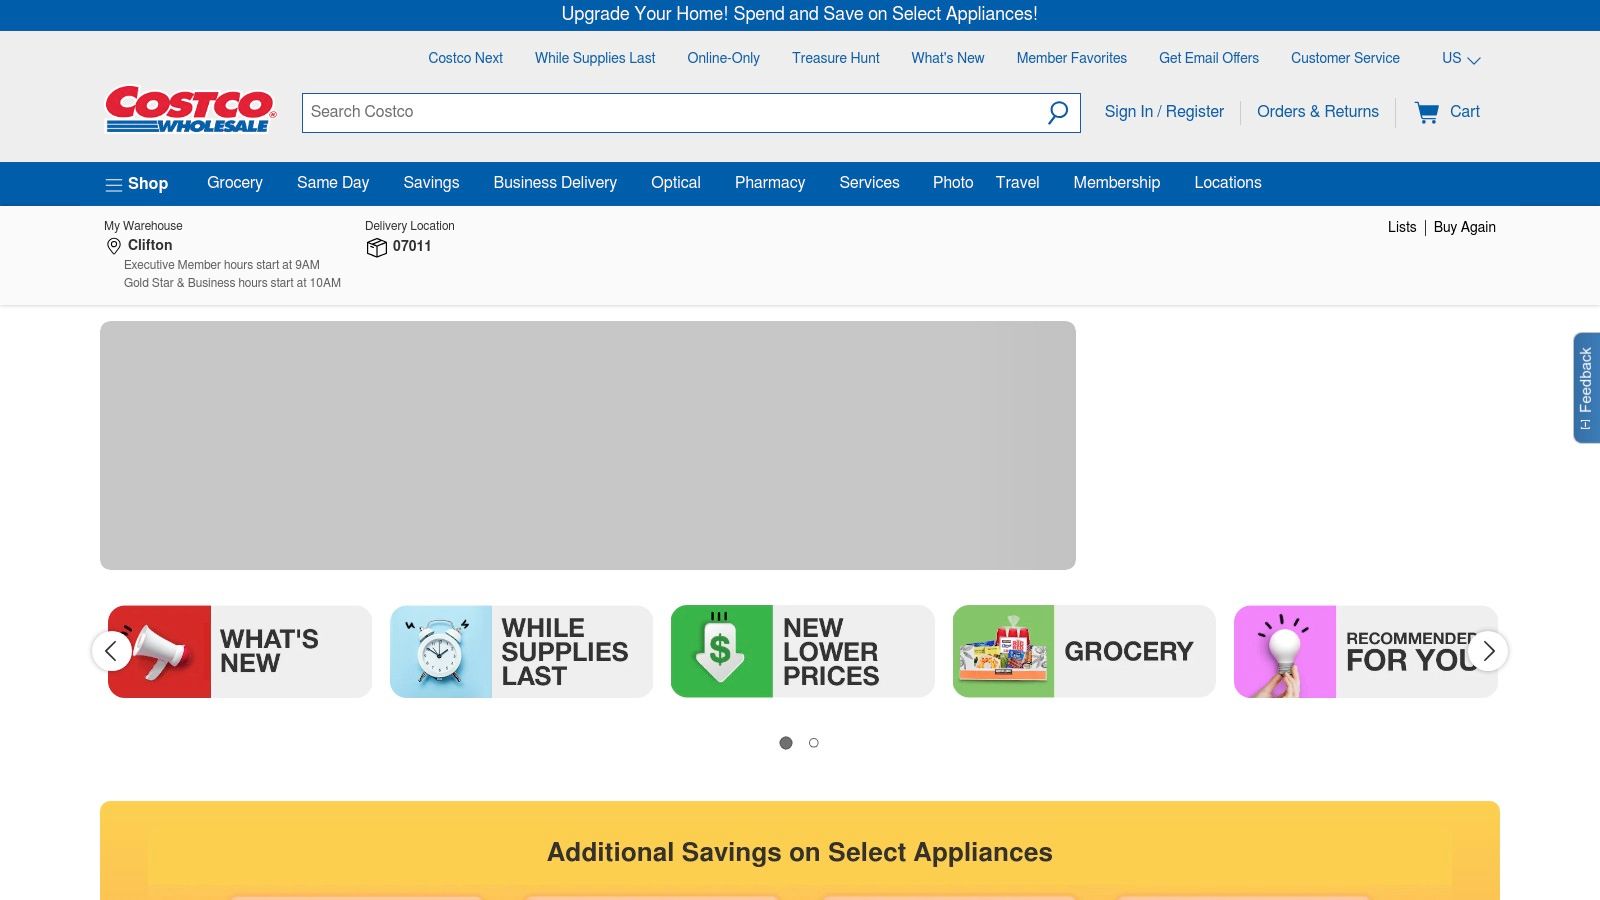Click the search magnifier icon
This screenshot has height=900, width=1600.
click(x=1057, y=113)
